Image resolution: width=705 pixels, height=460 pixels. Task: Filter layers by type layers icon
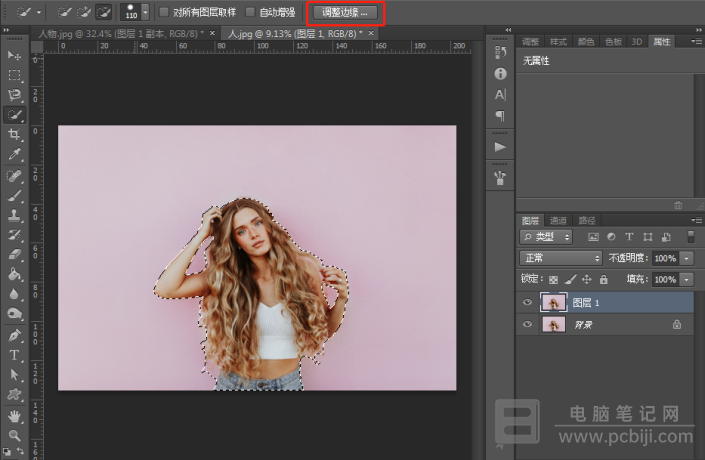(629, 237)
